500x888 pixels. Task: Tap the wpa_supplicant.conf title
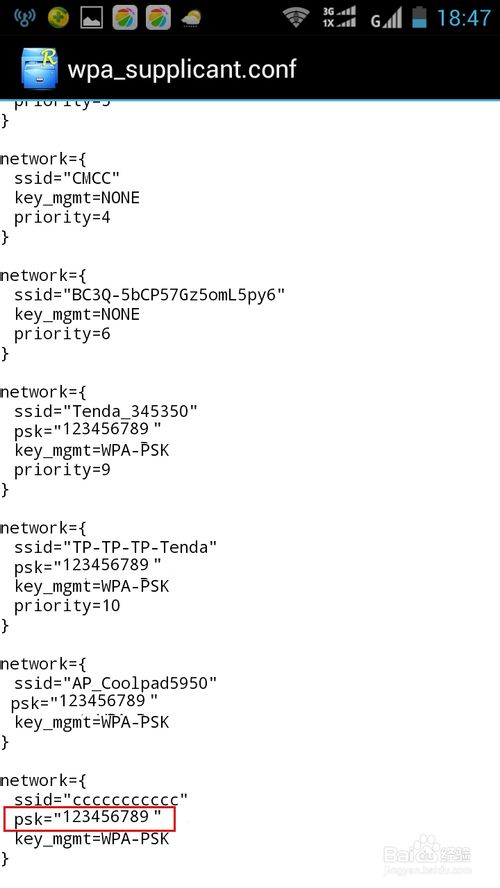point(182,70)
